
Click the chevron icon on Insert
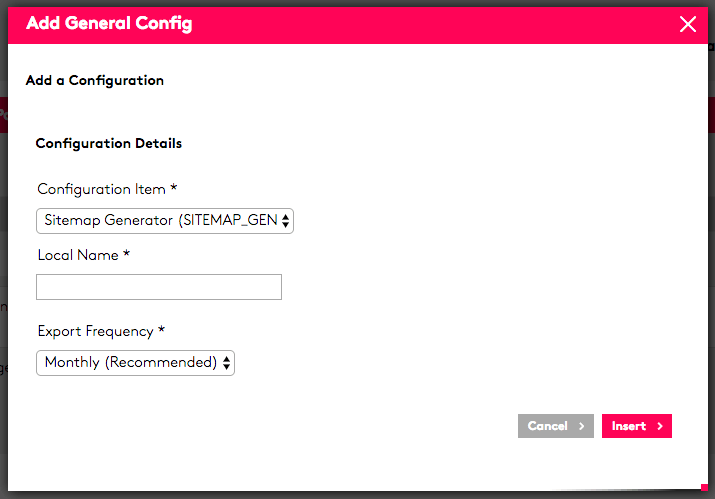pos(660,426)
